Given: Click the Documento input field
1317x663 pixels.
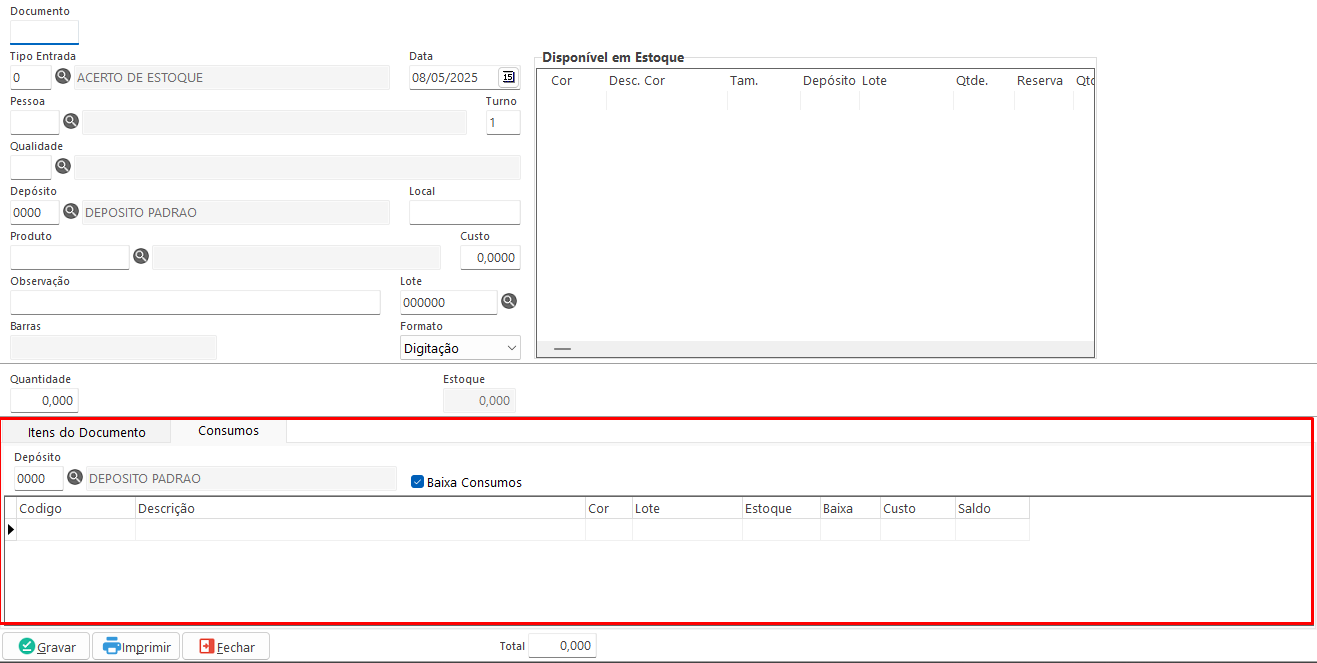Looking at the screenshot, I should (x=44, y=32).
